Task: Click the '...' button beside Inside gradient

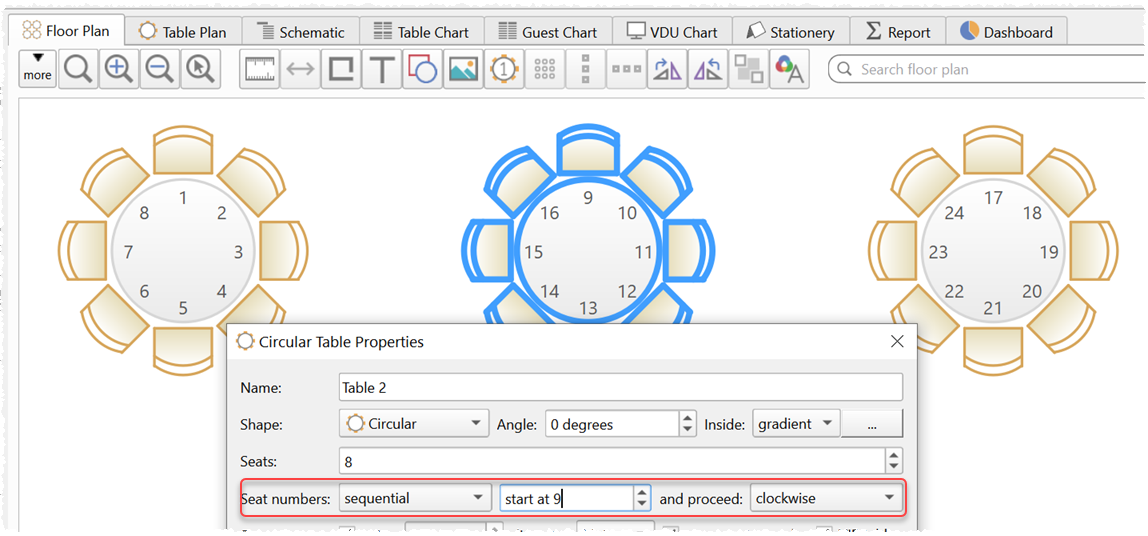Action: pos(872,424)
